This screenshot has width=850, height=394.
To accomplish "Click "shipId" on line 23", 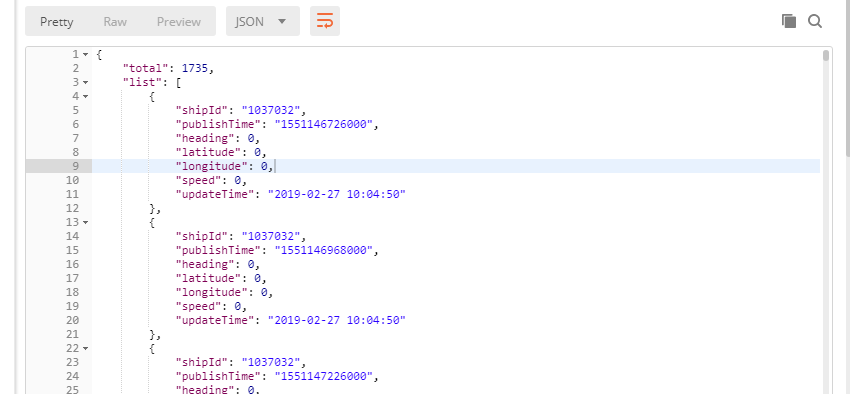I will pyautogui.click(x=202, y=363).
